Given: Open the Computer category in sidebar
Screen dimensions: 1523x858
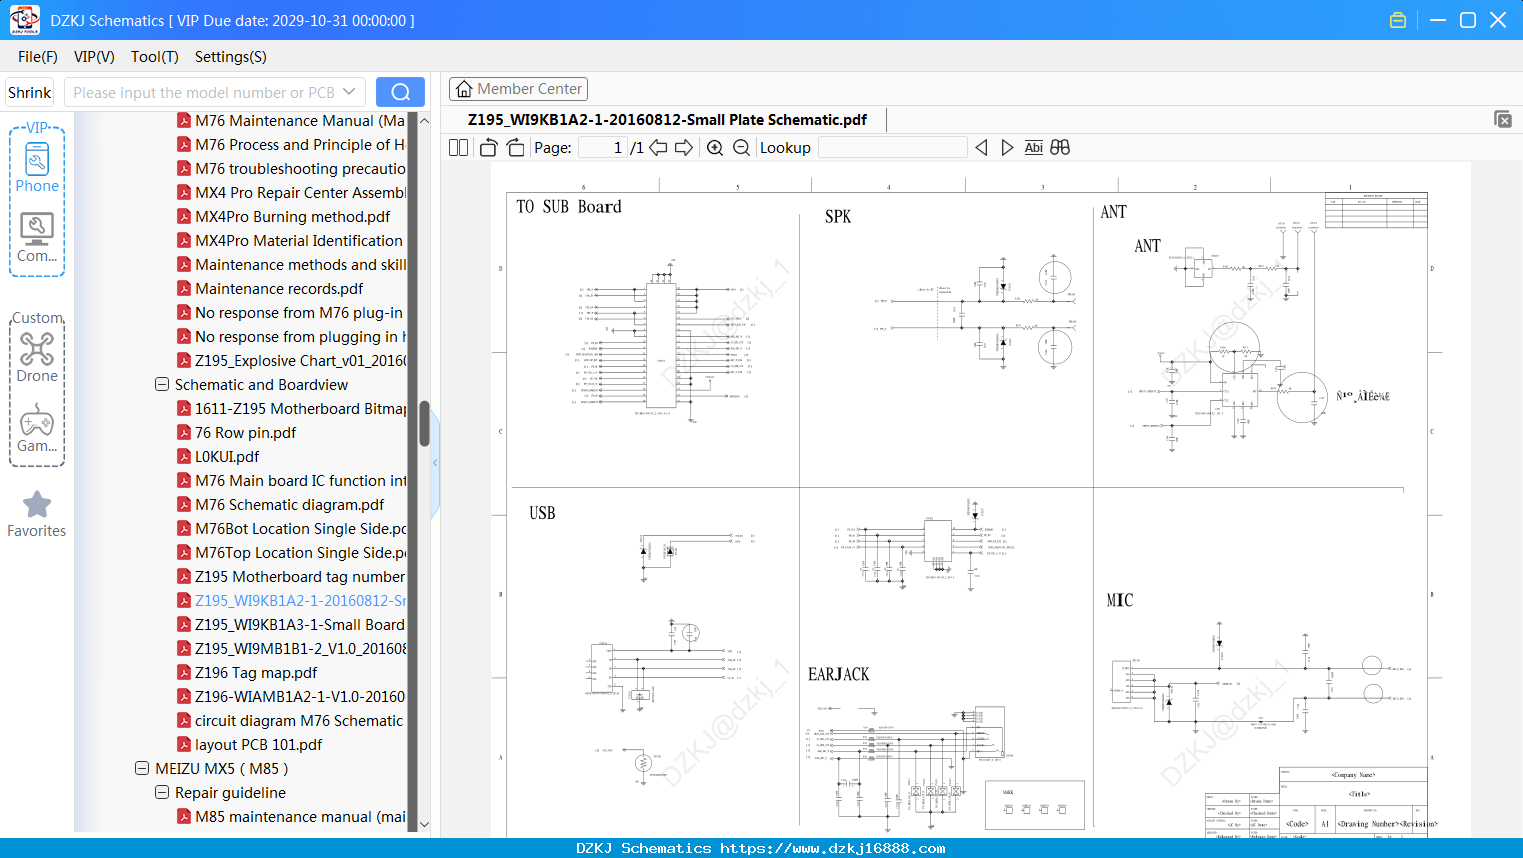Looking at the screenshot, I should pyautogui.click(x=37, y=238).
